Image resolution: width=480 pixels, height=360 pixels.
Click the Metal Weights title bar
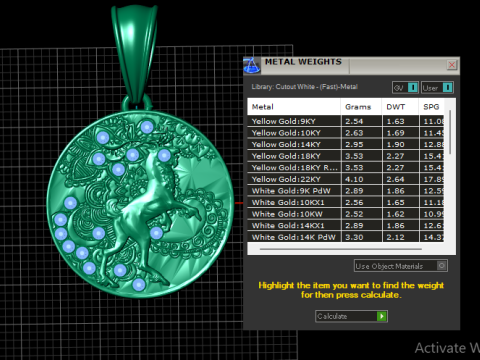[353, 65]
